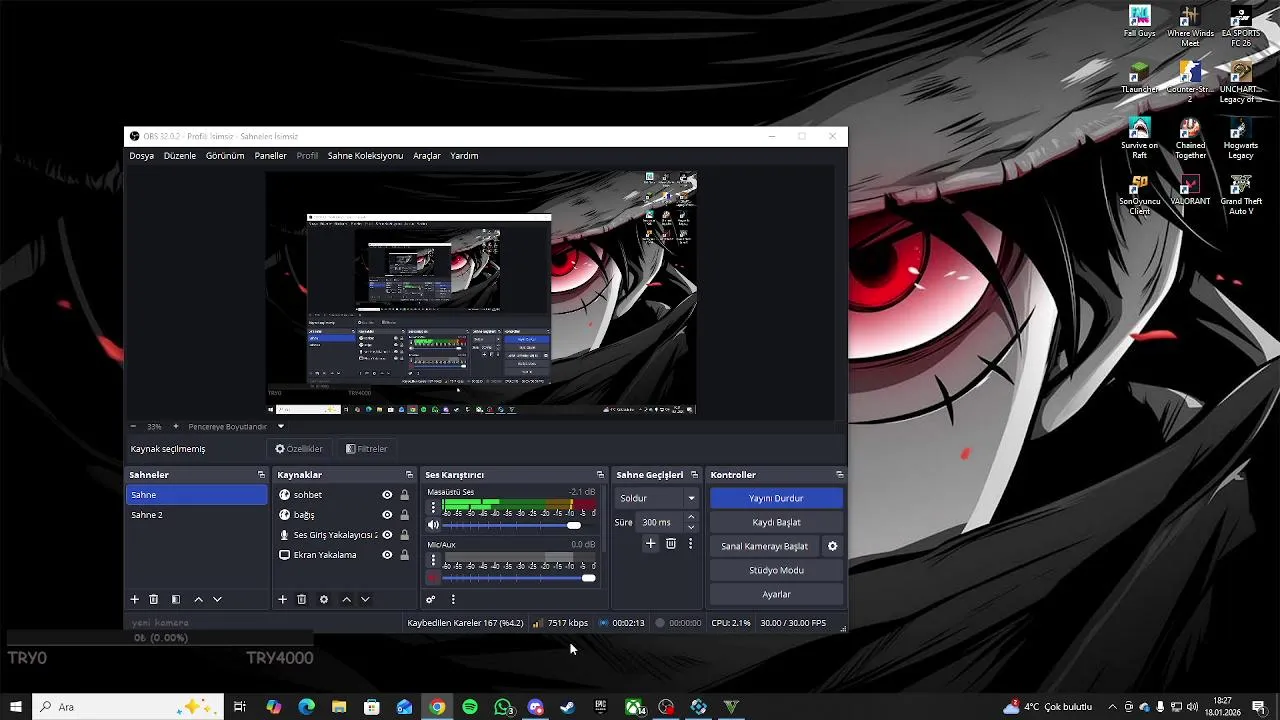Click the Mic/Aux volume slider
Image resolution: width=1280 pixels, height=720 pixels.
519,578
